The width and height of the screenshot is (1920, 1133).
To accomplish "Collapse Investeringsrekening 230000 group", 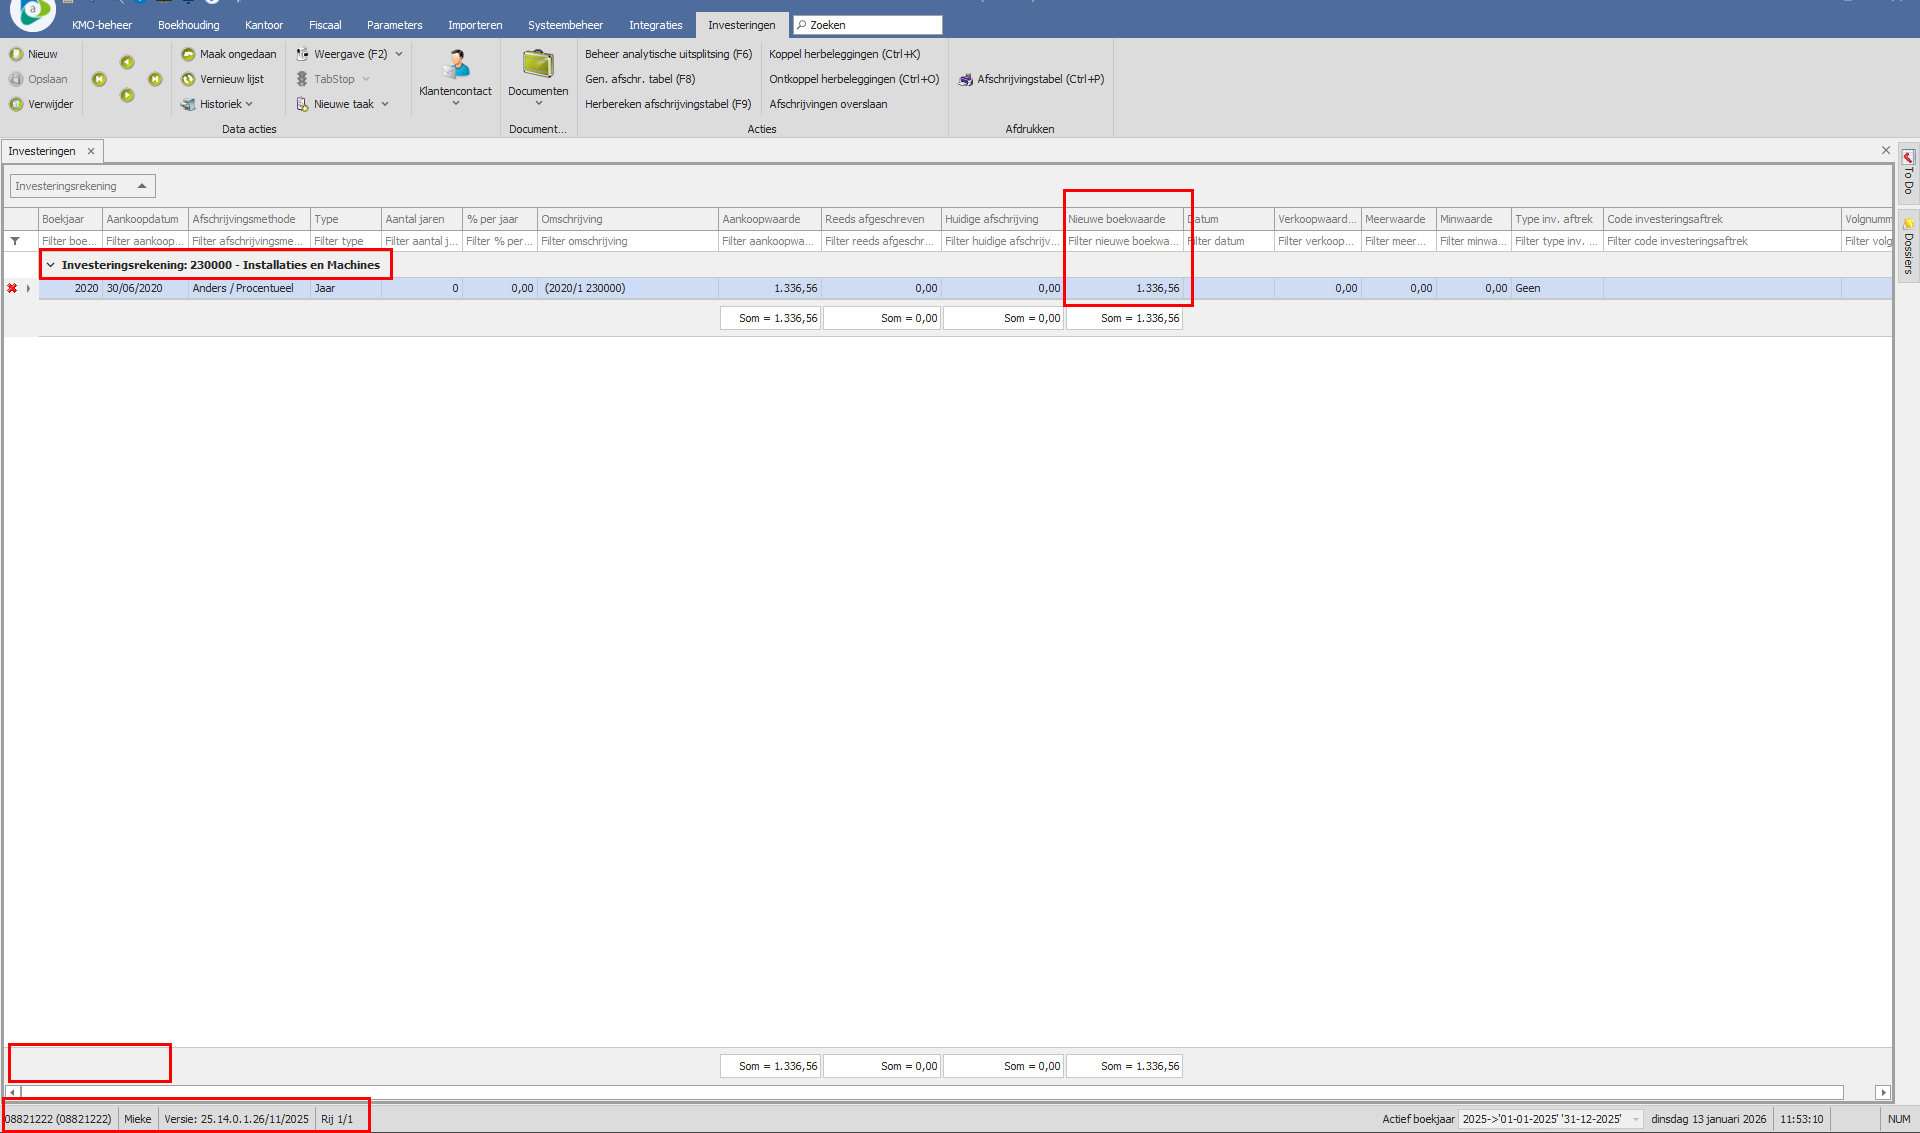I will click(x=51, y=265).
